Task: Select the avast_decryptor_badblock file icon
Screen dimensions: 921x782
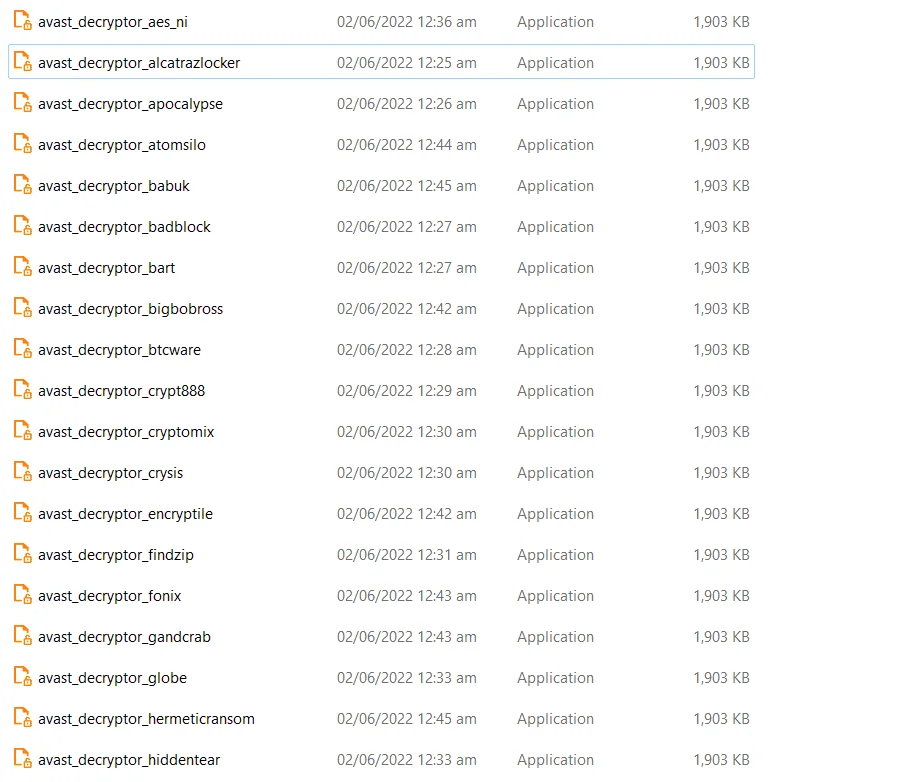Action: click(23, 226)
